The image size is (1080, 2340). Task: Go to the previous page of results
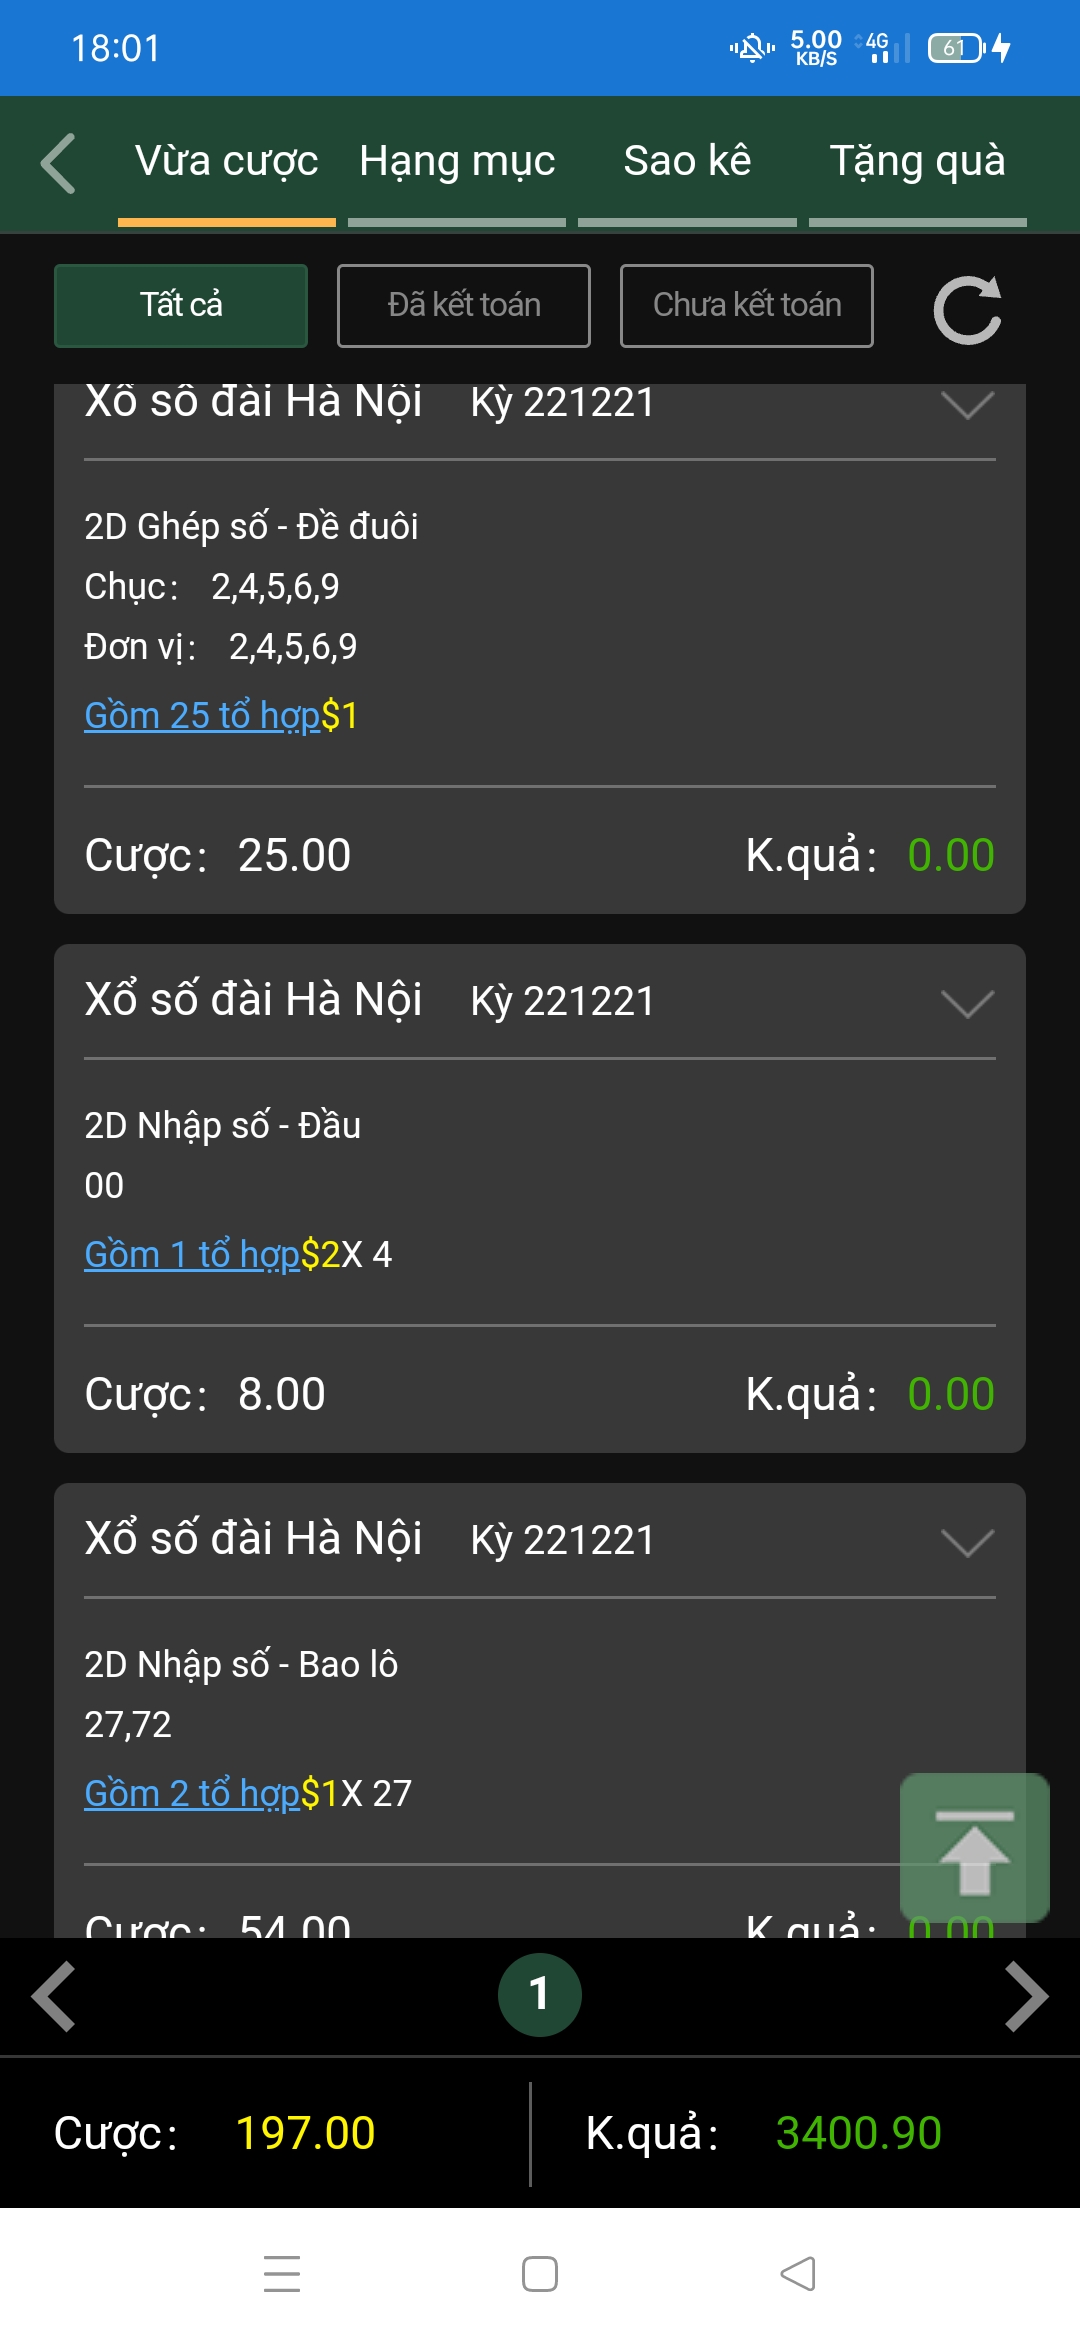54,1997
